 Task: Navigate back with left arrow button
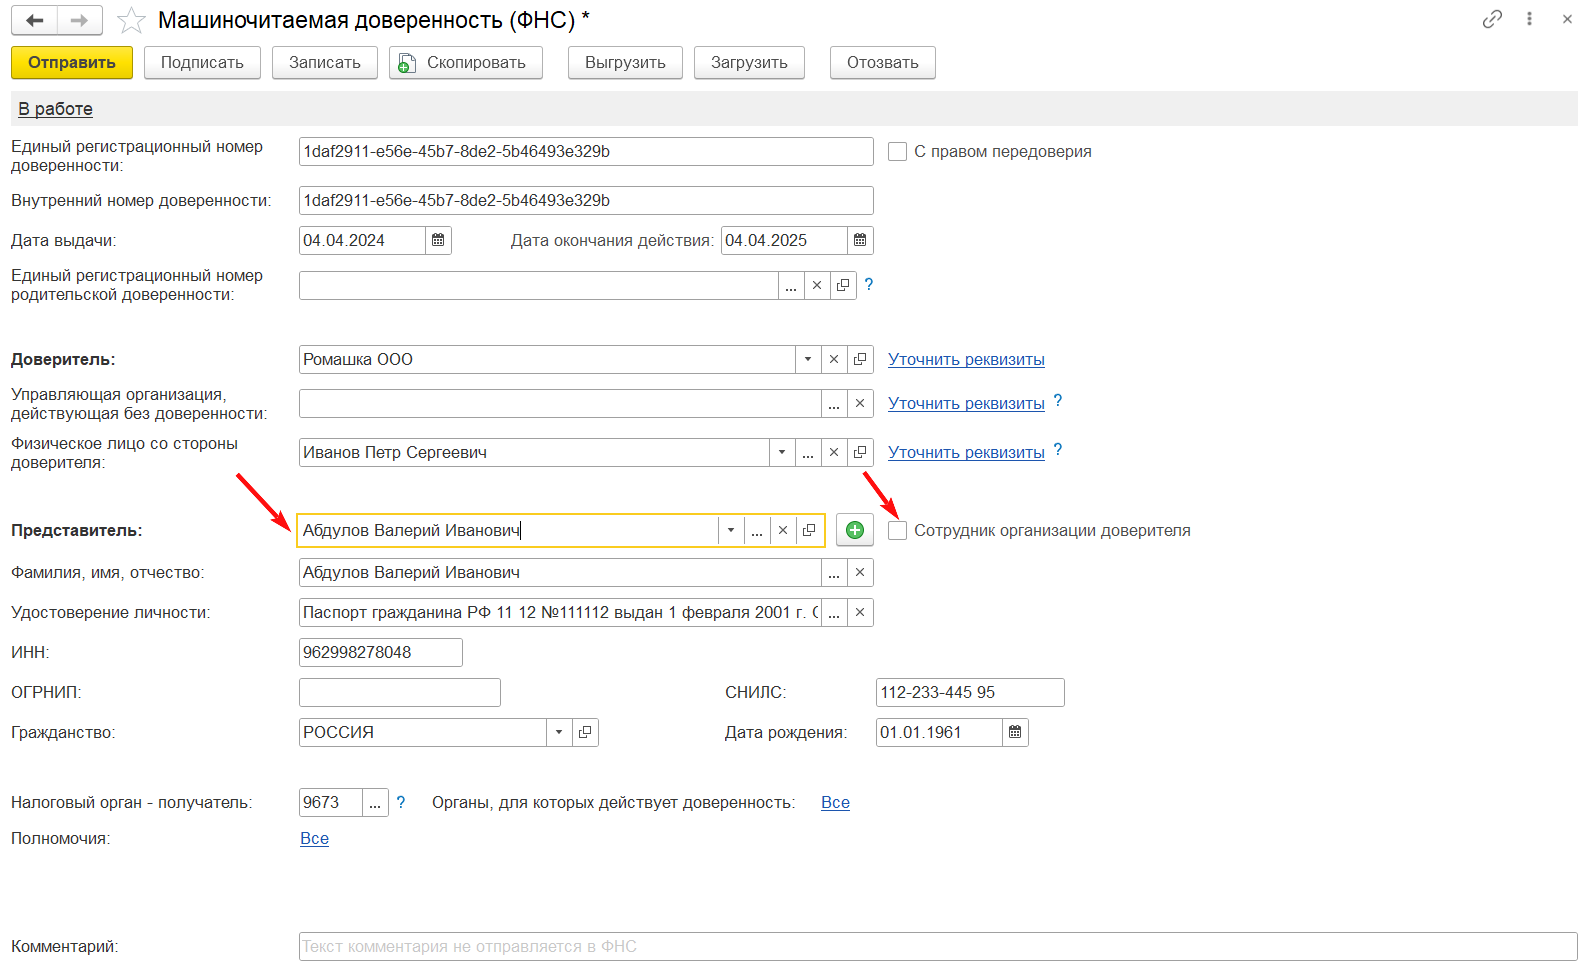coord(35,20)
